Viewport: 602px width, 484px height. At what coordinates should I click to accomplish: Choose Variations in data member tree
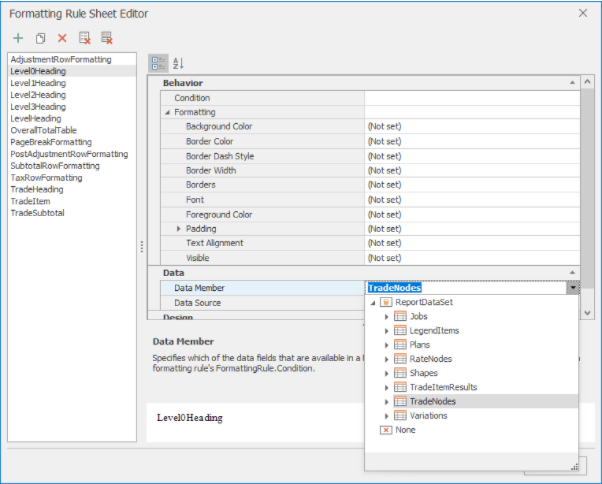(x=429, y=415)
